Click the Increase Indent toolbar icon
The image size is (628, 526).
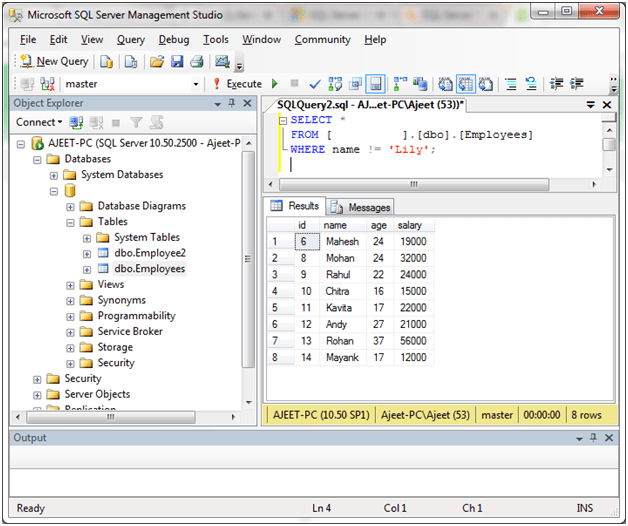[576, 84]
